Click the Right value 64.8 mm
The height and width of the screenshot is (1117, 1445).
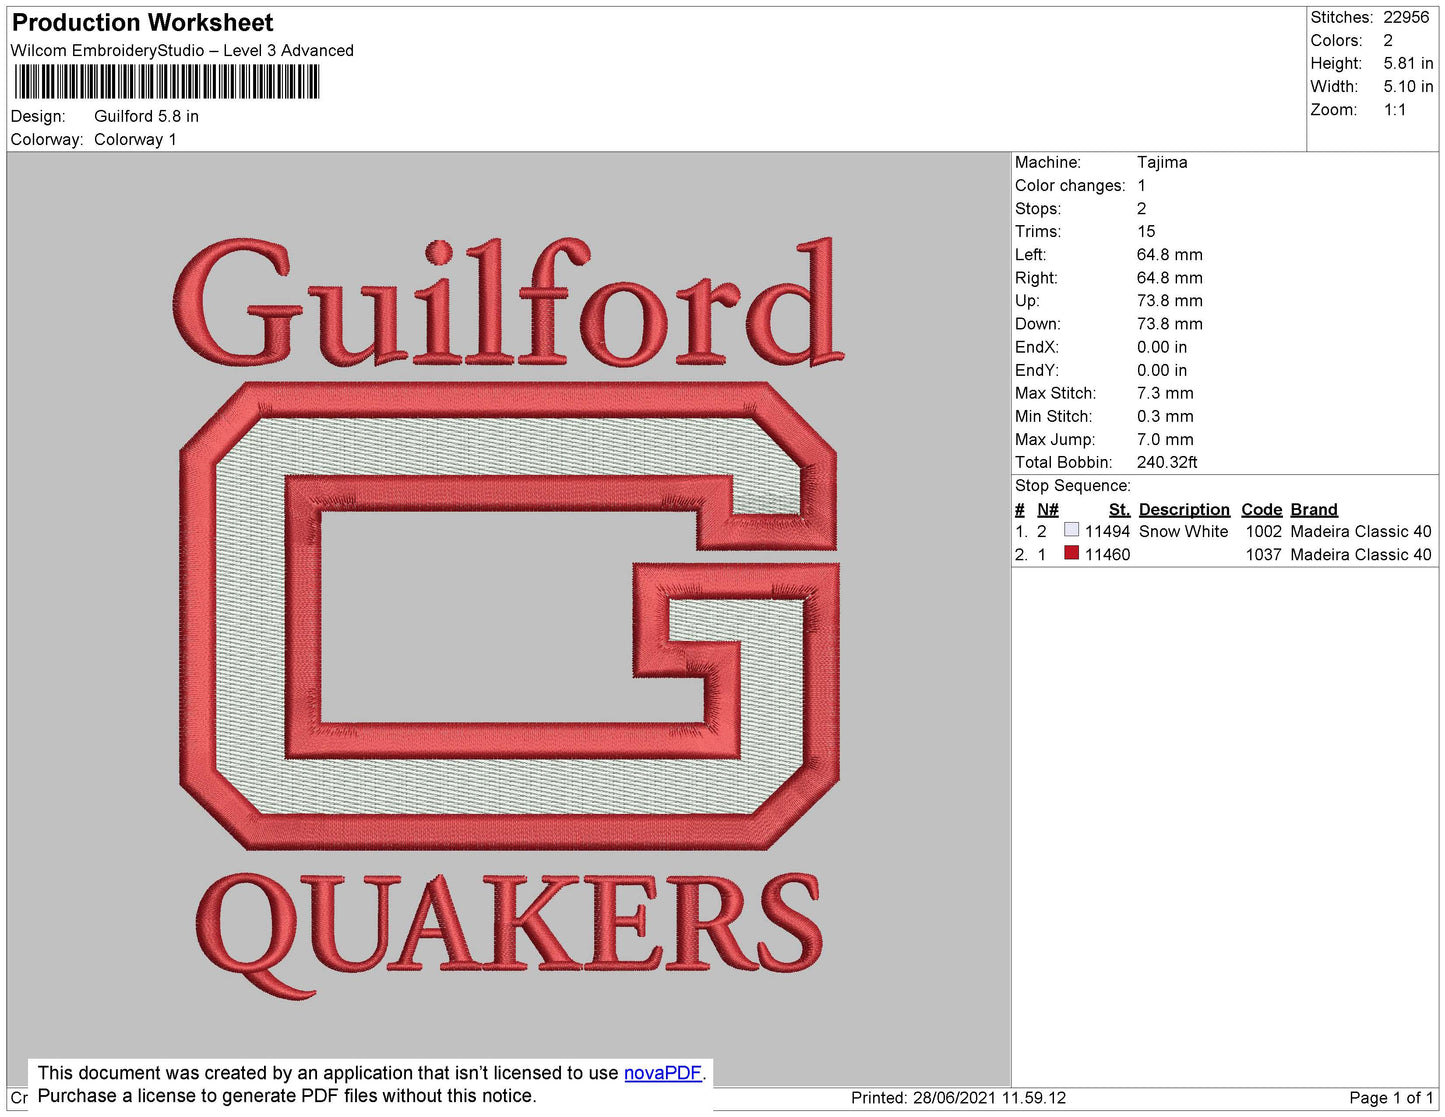coord(1170,278)
